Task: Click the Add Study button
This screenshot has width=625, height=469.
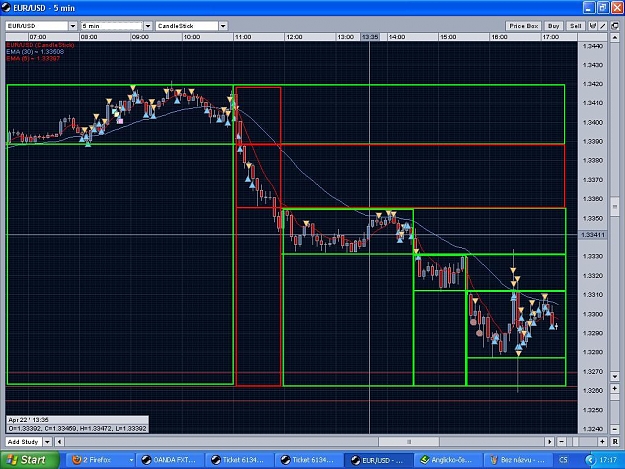Action: (24, 442)
